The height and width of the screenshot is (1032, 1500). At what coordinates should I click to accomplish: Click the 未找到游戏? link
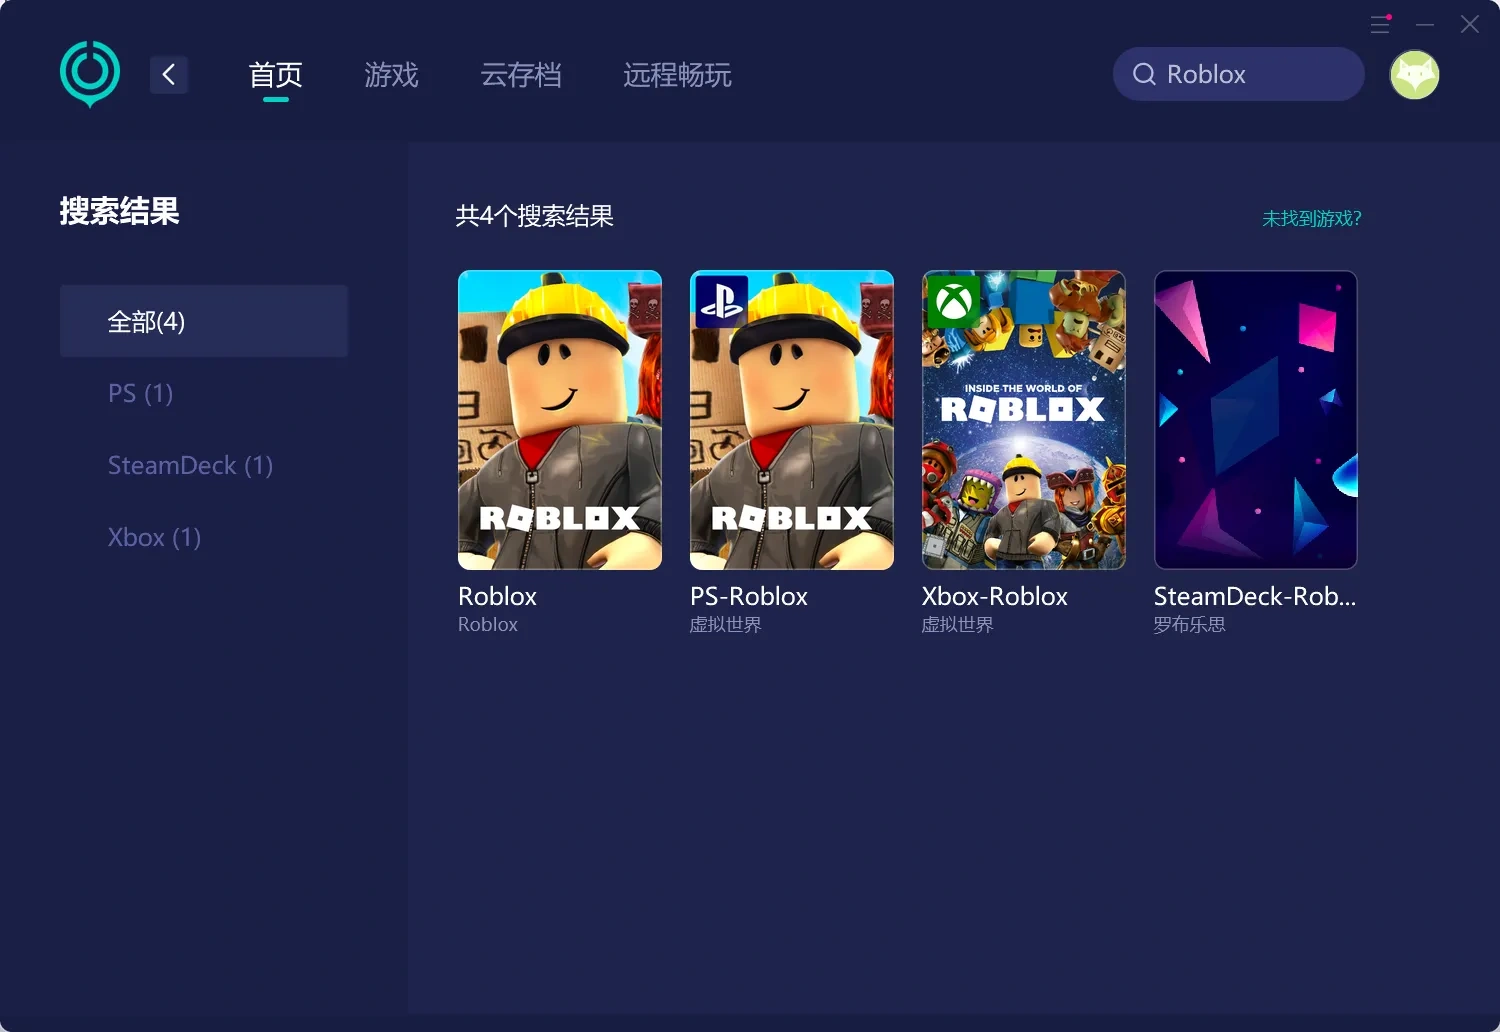[x=1311, y=218]
